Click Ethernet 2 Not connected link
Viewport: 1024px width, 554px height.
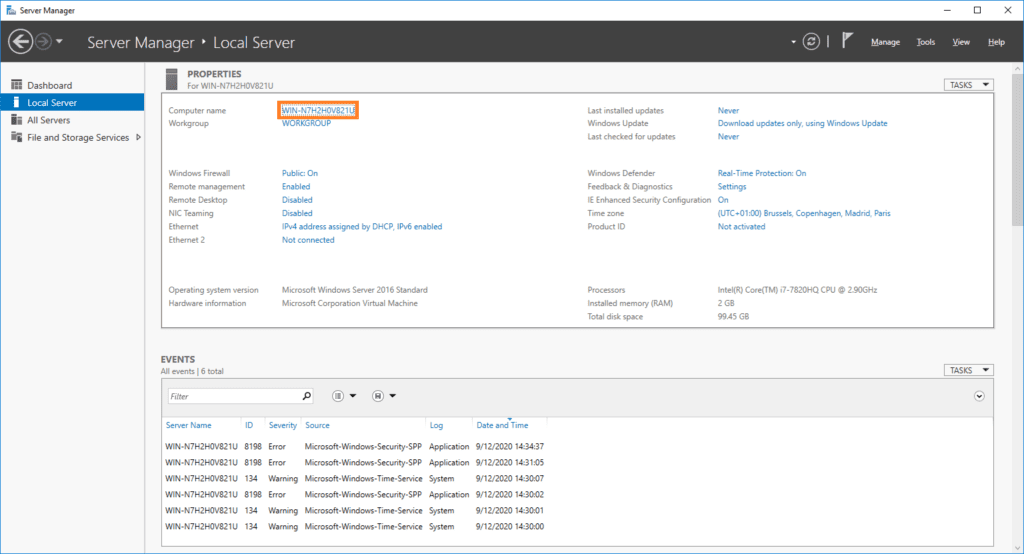[308, 240]
